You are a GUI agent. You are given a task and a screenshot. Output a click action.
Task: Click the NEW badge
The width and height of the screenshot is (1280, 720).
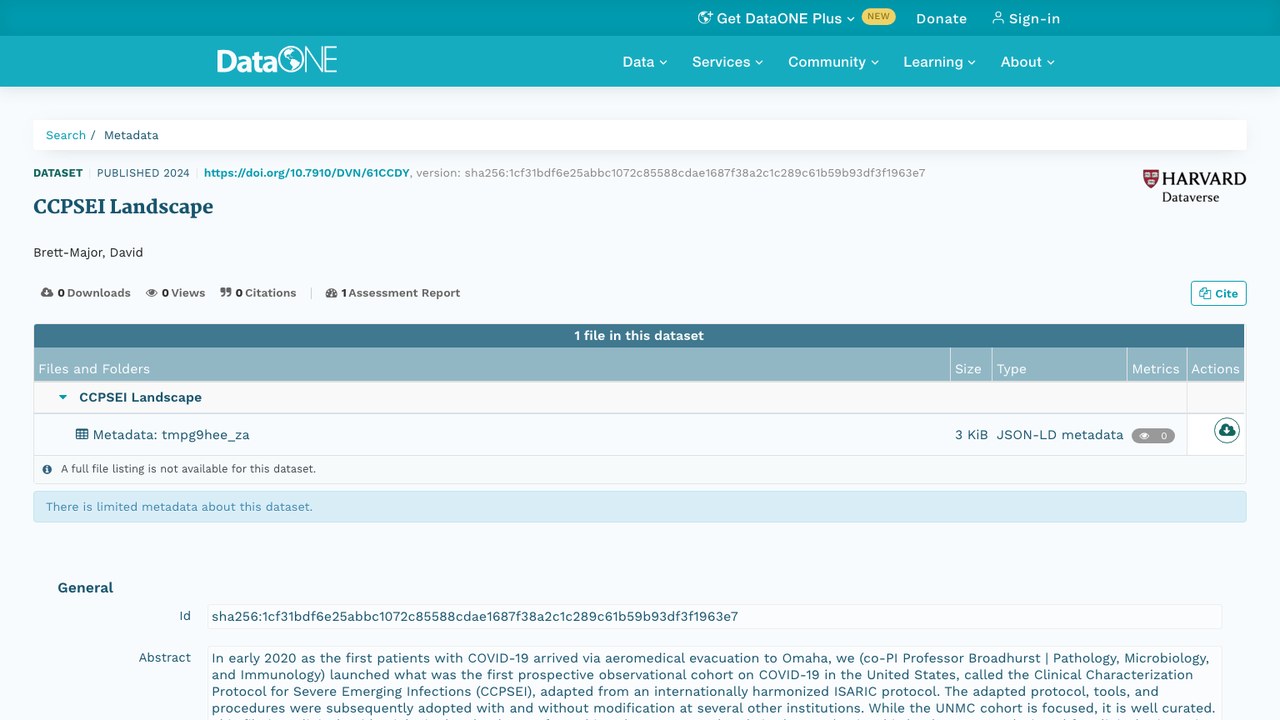coord(878,17)
